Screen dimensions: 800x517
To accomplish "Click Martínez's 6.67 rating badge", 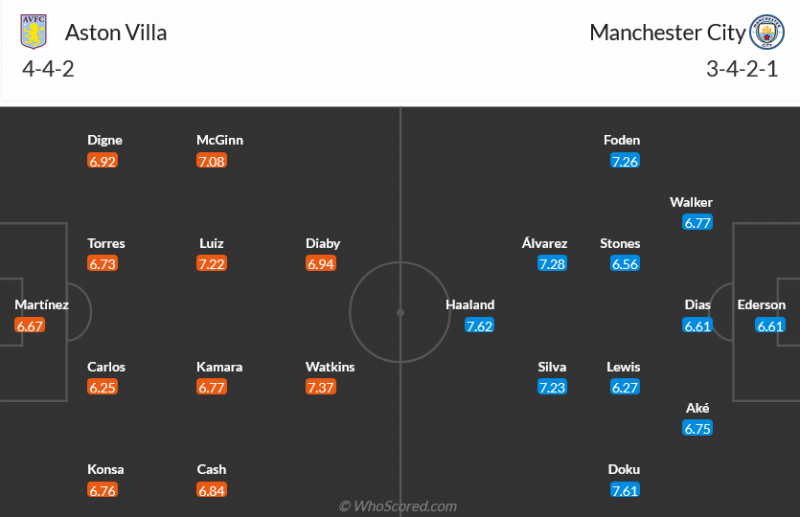I will [x=30, y=325].
